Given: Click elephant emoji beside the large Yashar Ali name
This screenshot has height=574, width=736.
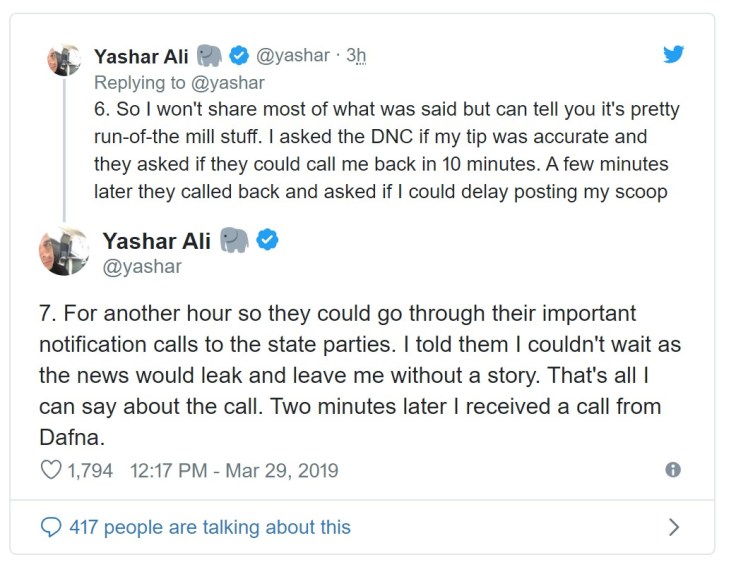Looking at the screenshot, I should tap(235, 241).
